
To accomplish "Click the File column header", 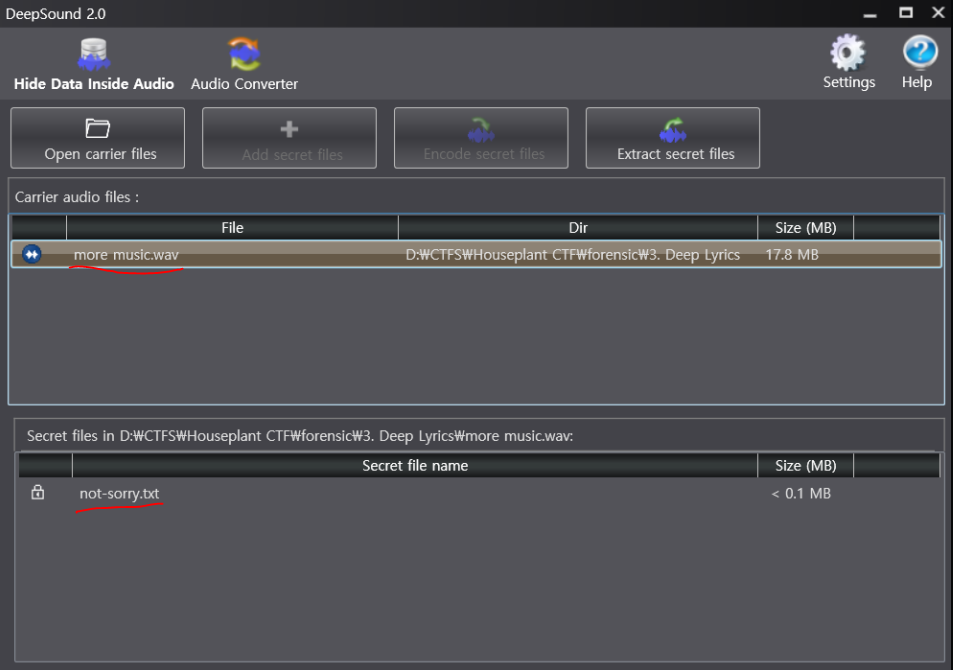I will [x=232, y=227].
